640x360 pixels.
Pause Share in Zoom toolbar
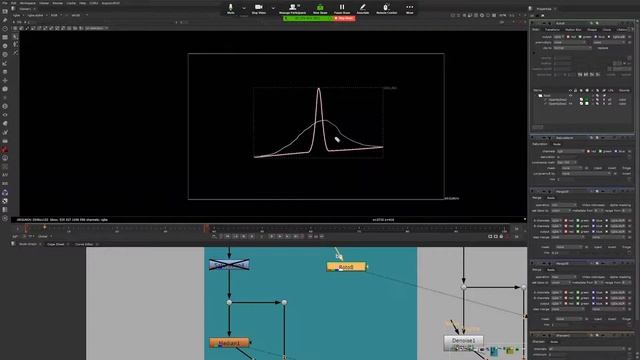(x=342, y=9)
